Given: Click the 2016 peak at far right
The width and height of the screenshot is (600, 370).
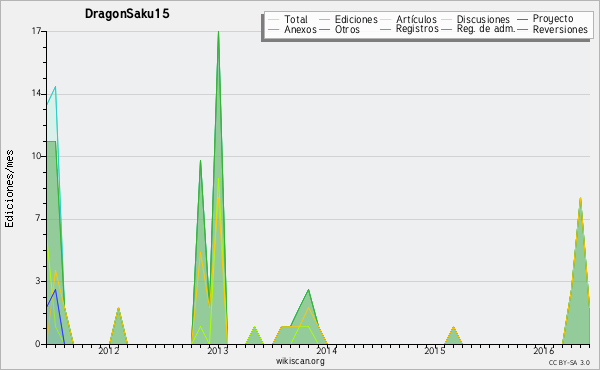Looking at the screenshot, I should click(580, 199).
